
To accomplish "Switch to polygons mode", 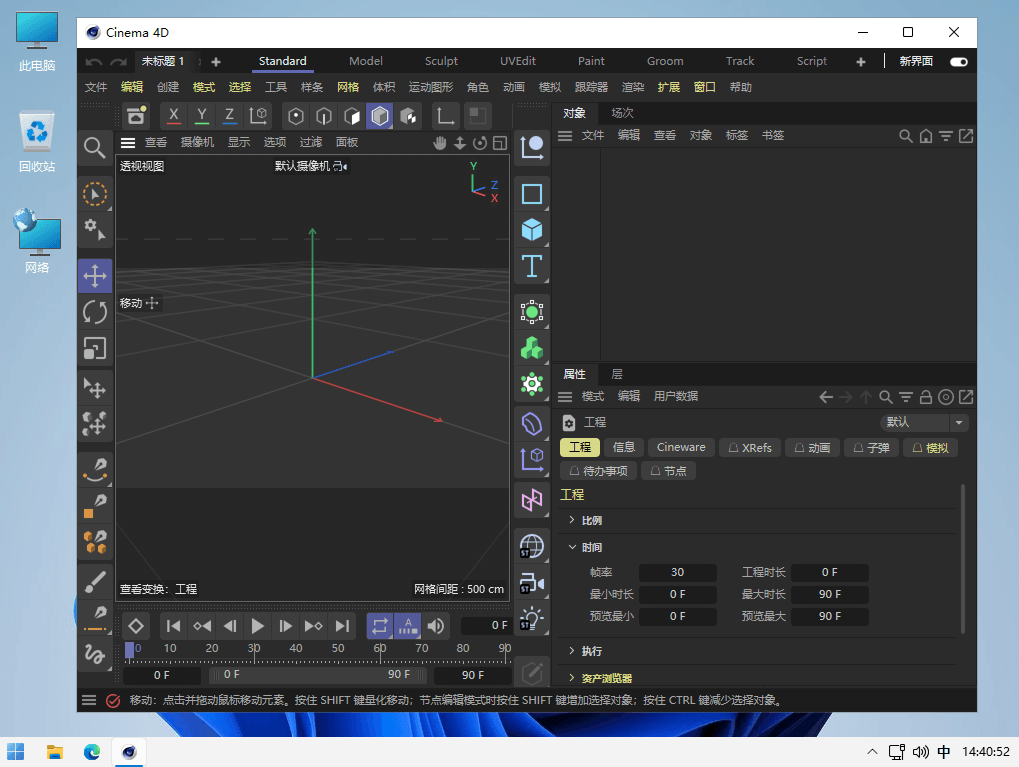I will pos(352,116).
